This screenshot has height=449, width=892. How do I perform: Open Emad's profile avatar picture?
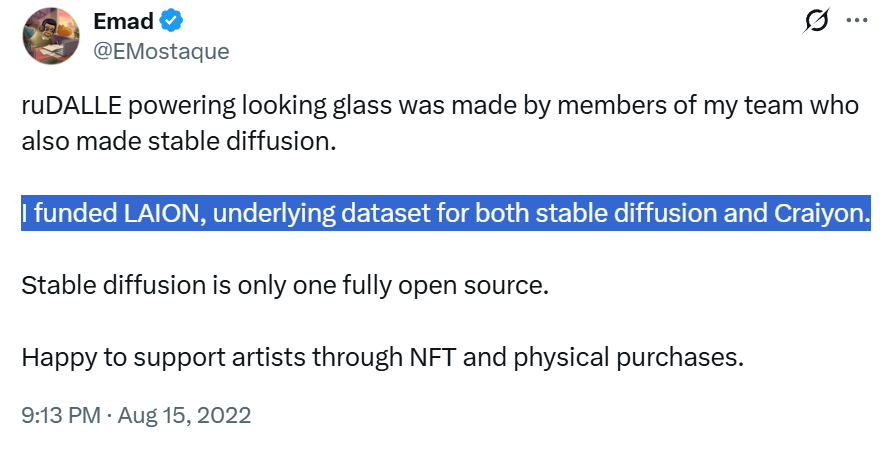coord(50,36)
